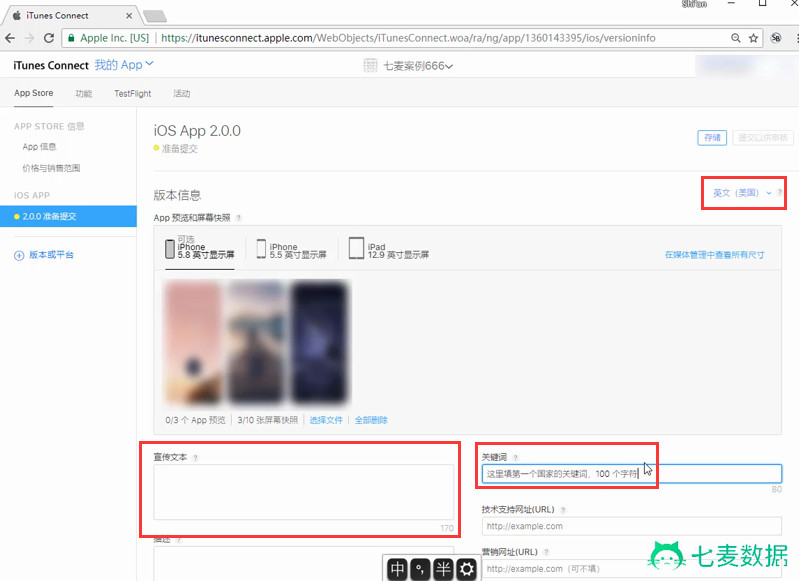The width and height of the screenshot is (799, 581).
Task: Click the help icon beside 宣传文本
Action: tap(196, 458)
